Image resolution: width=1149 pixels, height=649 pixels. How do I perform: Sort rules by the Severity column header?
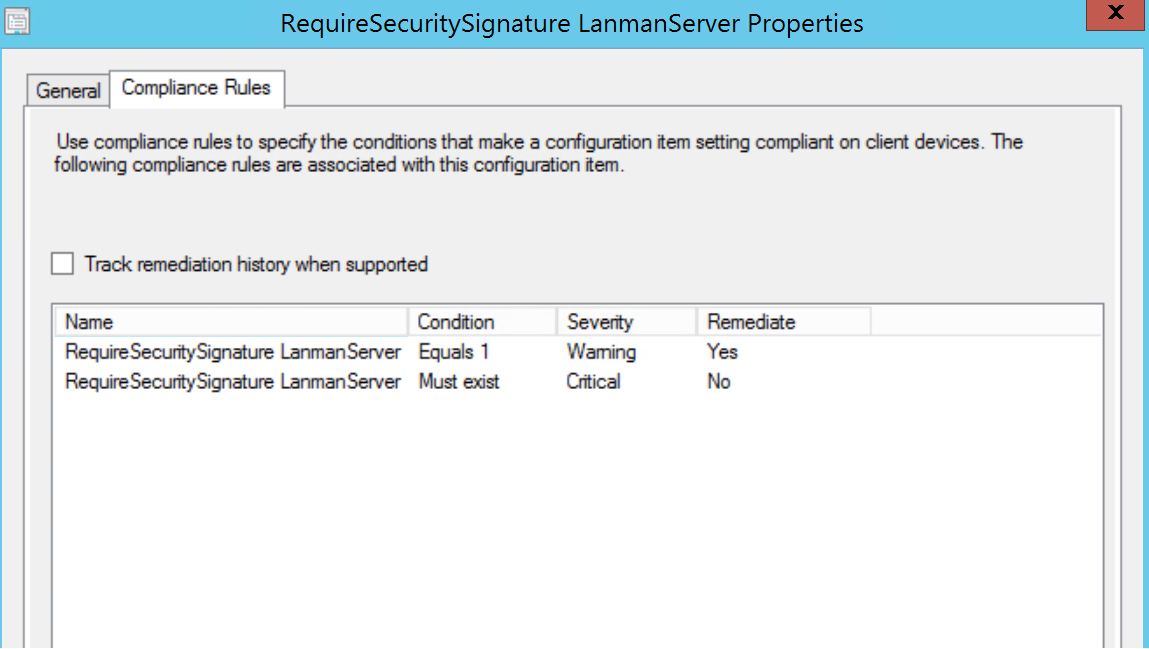[x=600, y=322]
